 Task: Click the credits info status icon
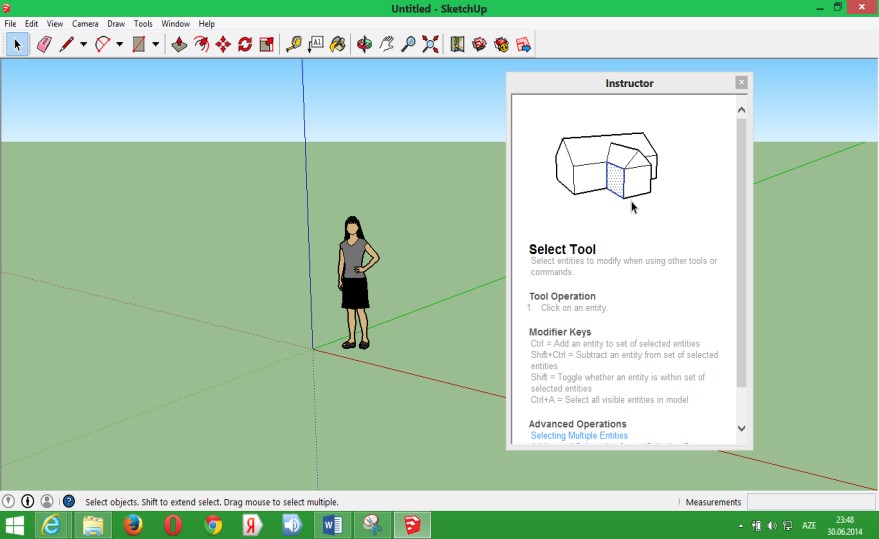point(27,501)
